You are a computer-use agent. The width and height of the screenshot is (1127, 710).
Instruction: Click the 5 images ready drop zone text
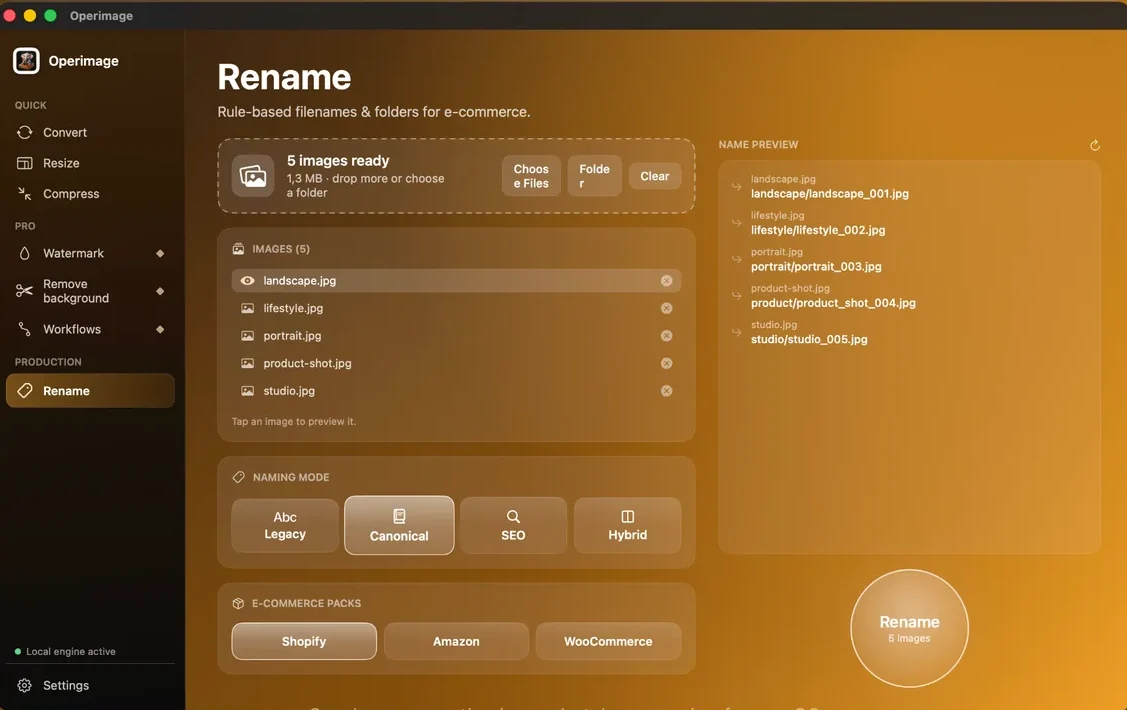coord(338,161)
